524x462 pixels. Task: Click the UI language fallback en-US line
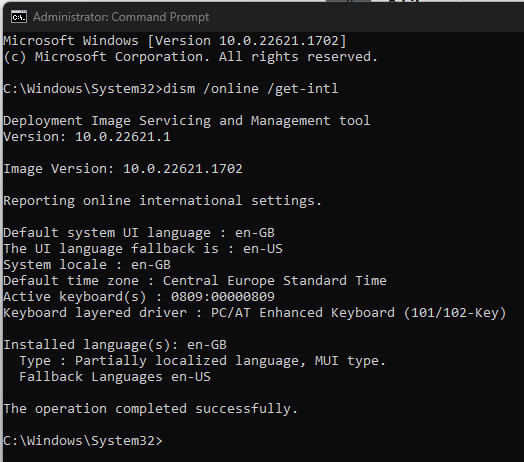coord(143,249)
